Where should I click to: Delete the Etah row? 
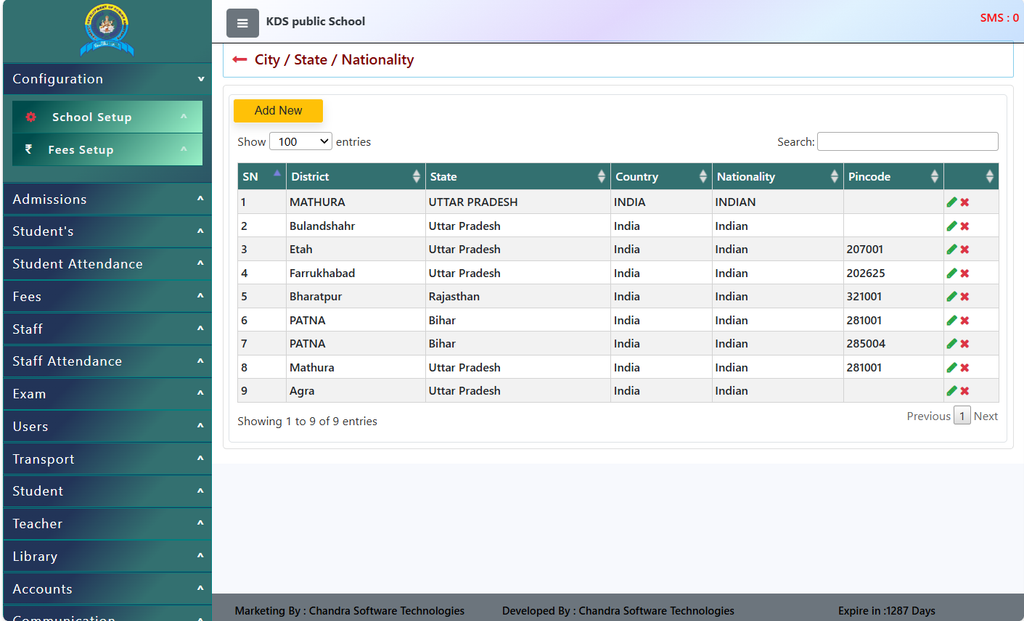(965, 249)
